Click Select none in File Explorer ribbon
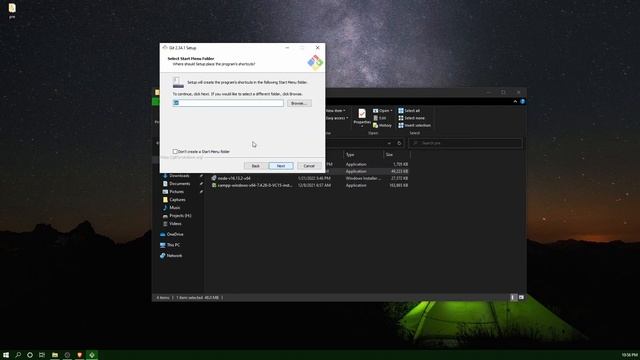The width and height of the screenshot is (640, 360). [411, 118]
